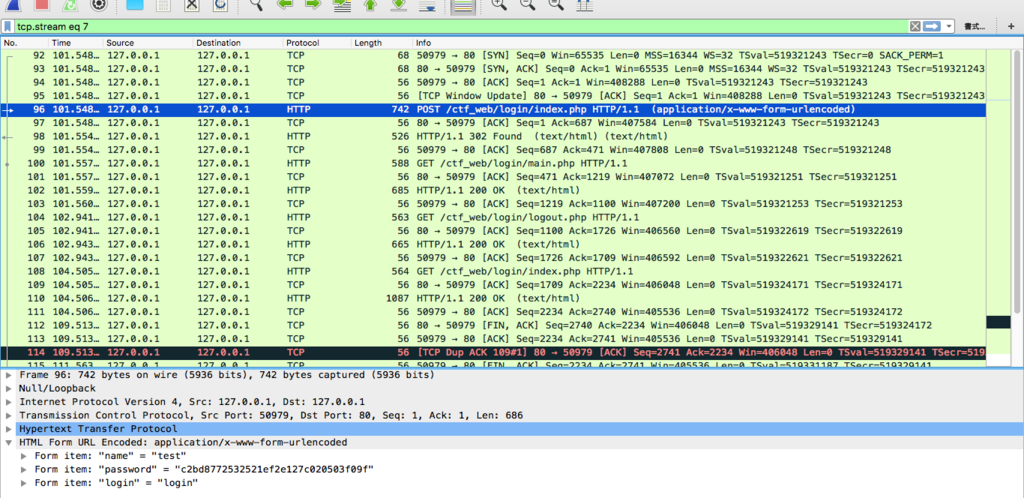Select packet 112 with FIN, ACK
This screenshot has width=1024, height=498.
coord(493,325)
